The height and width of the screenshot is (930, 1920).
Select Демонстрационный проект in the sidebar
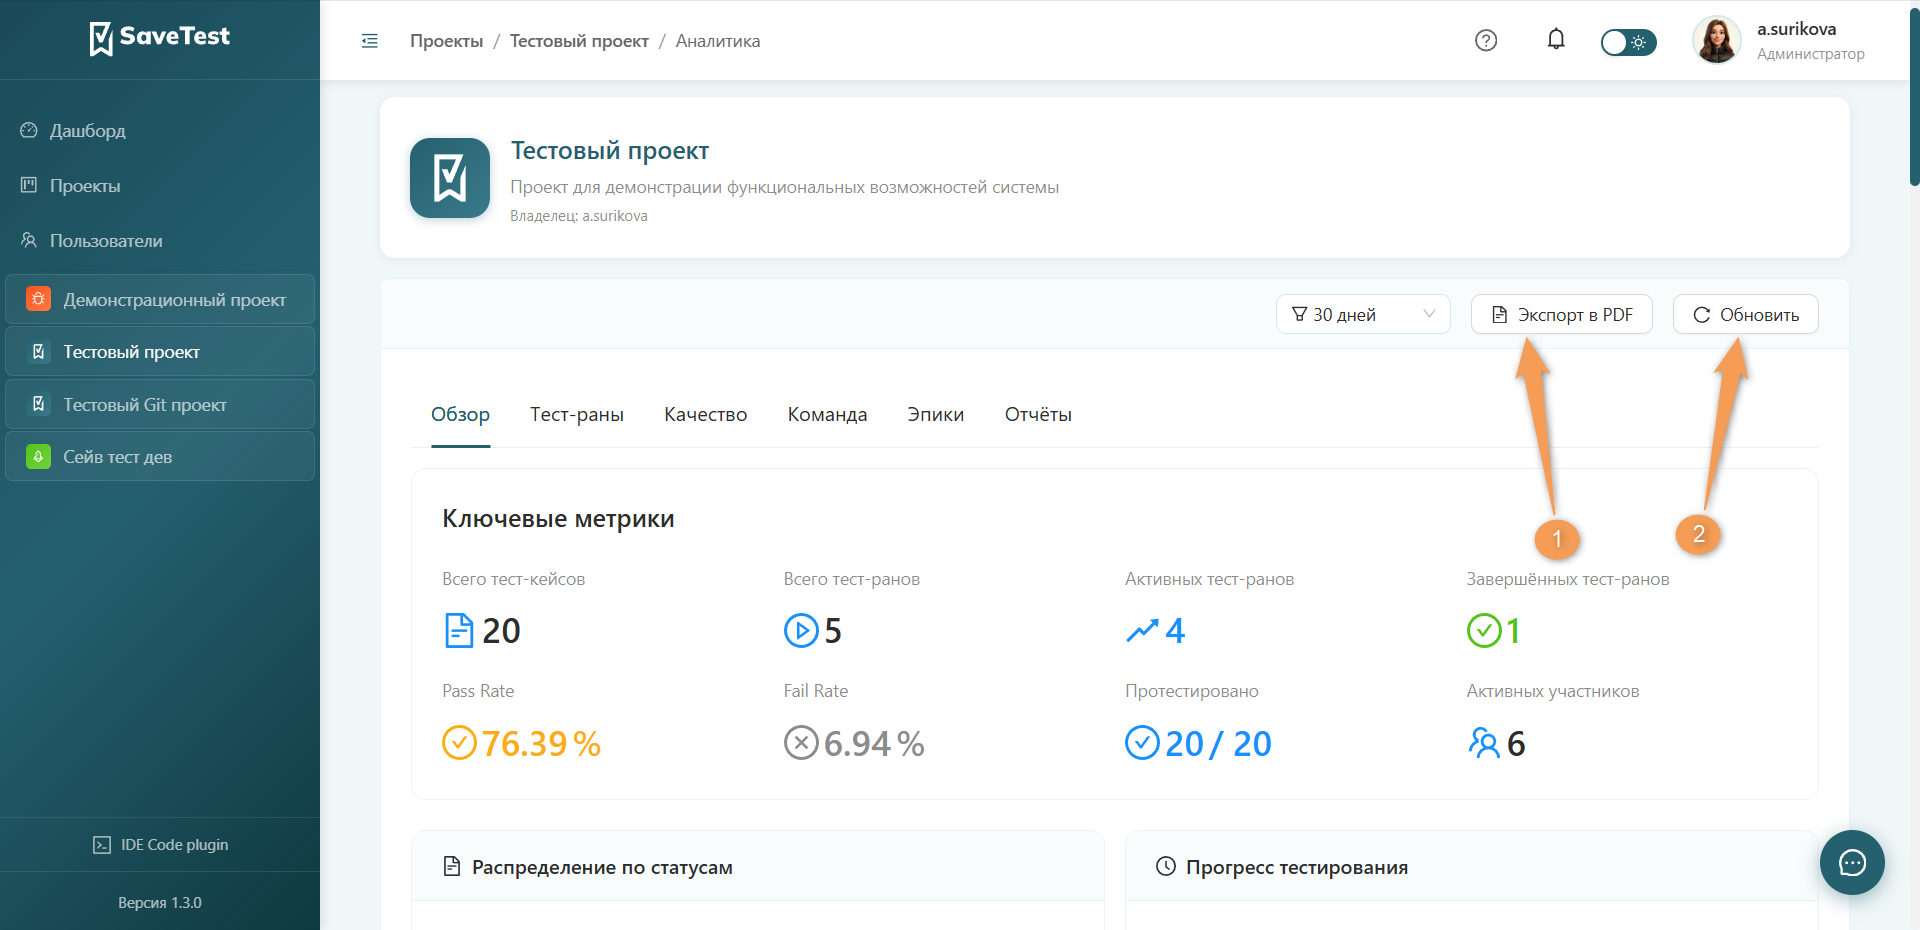tap(160, 299)
